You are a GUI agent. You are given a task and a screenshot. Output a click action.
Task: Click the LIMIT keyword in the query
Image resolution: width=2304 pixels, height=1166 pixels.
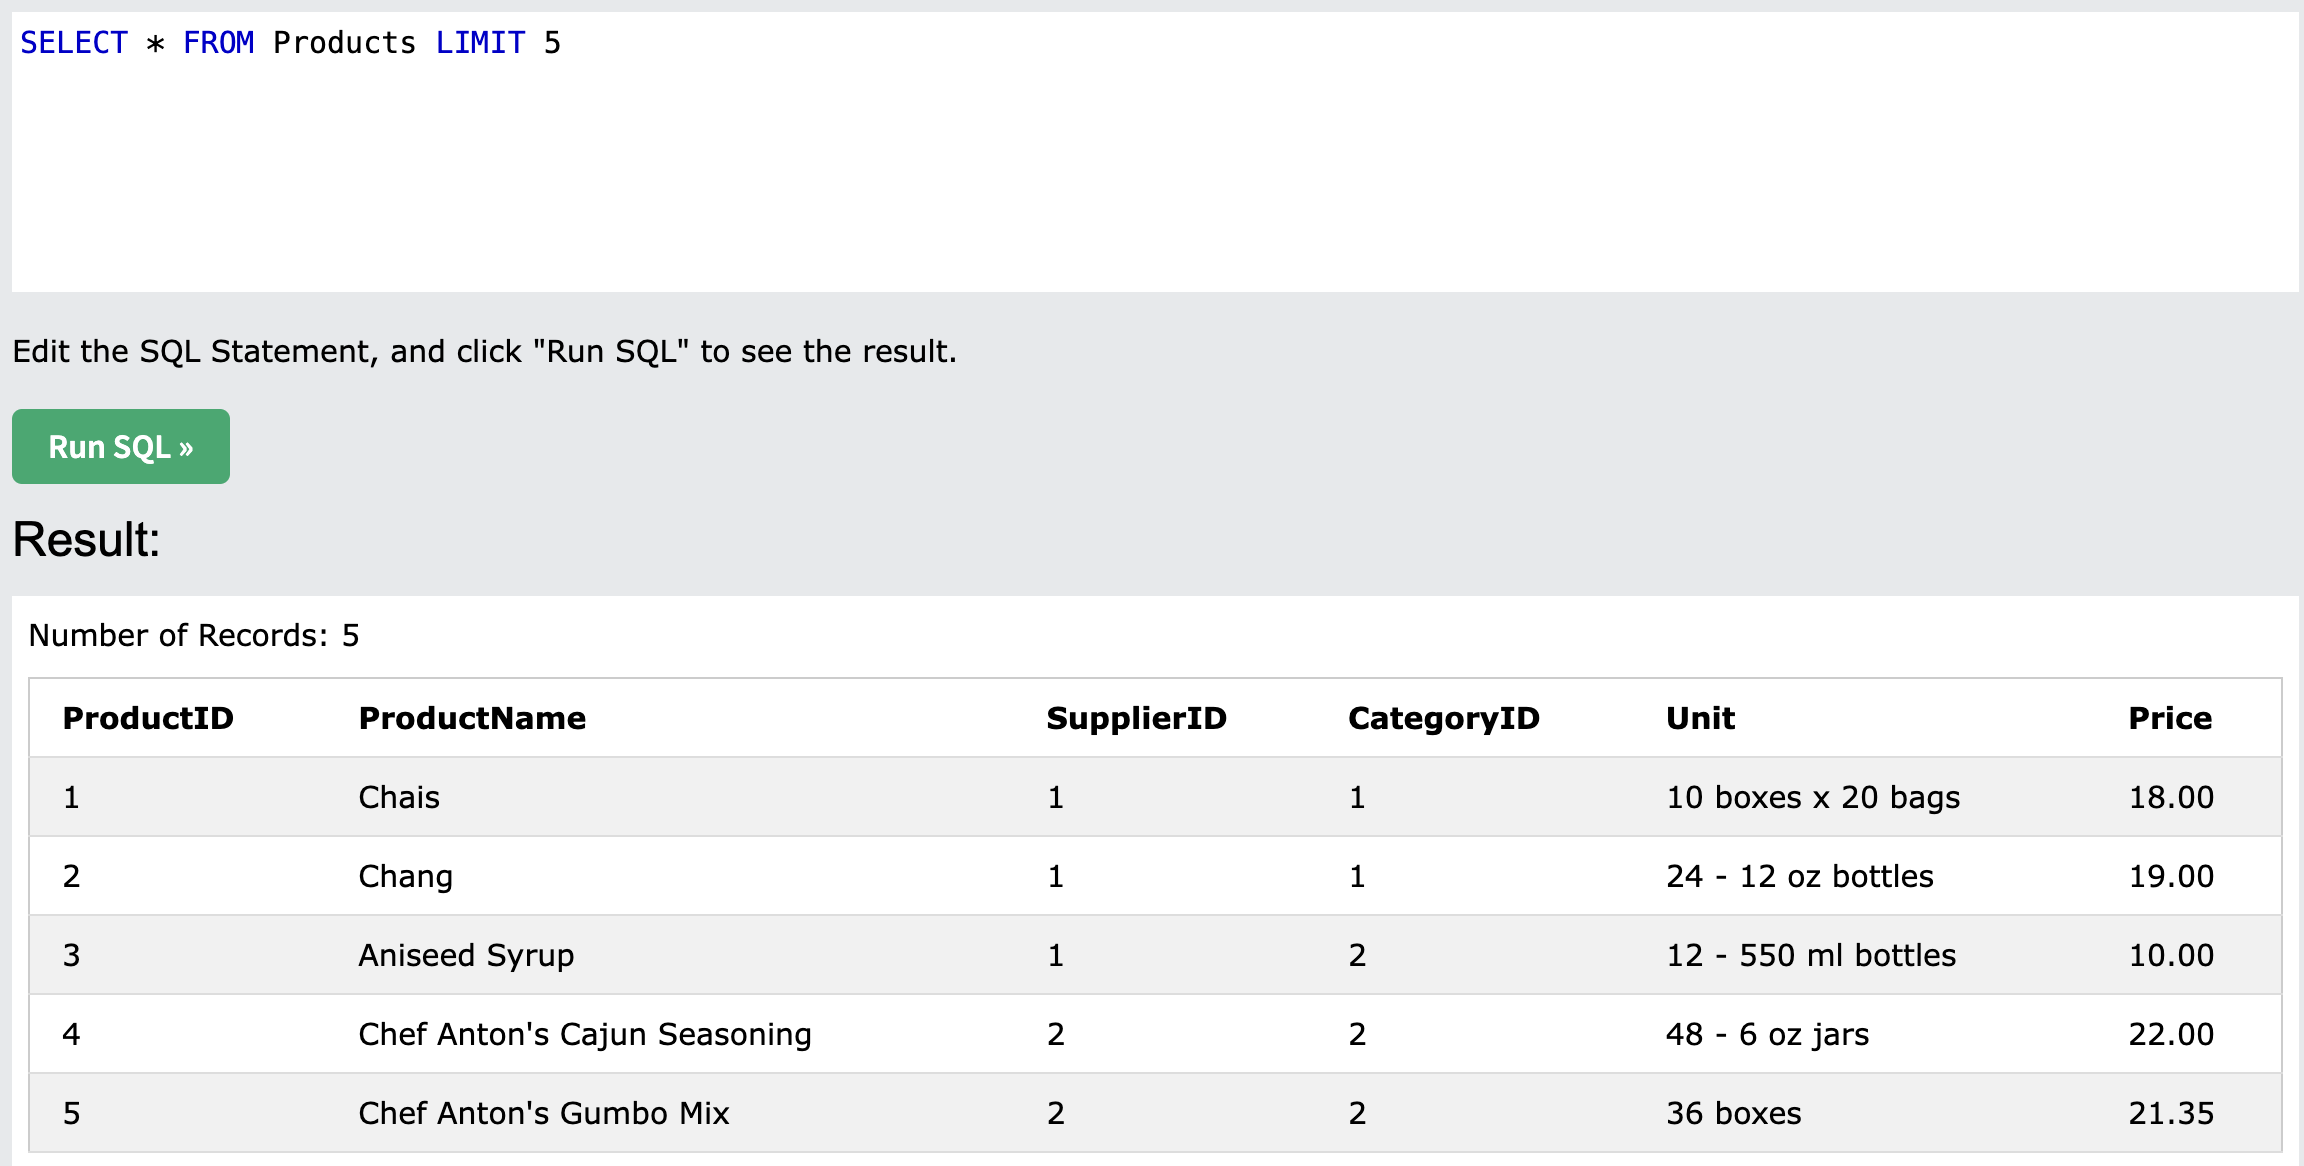[480, 43]
